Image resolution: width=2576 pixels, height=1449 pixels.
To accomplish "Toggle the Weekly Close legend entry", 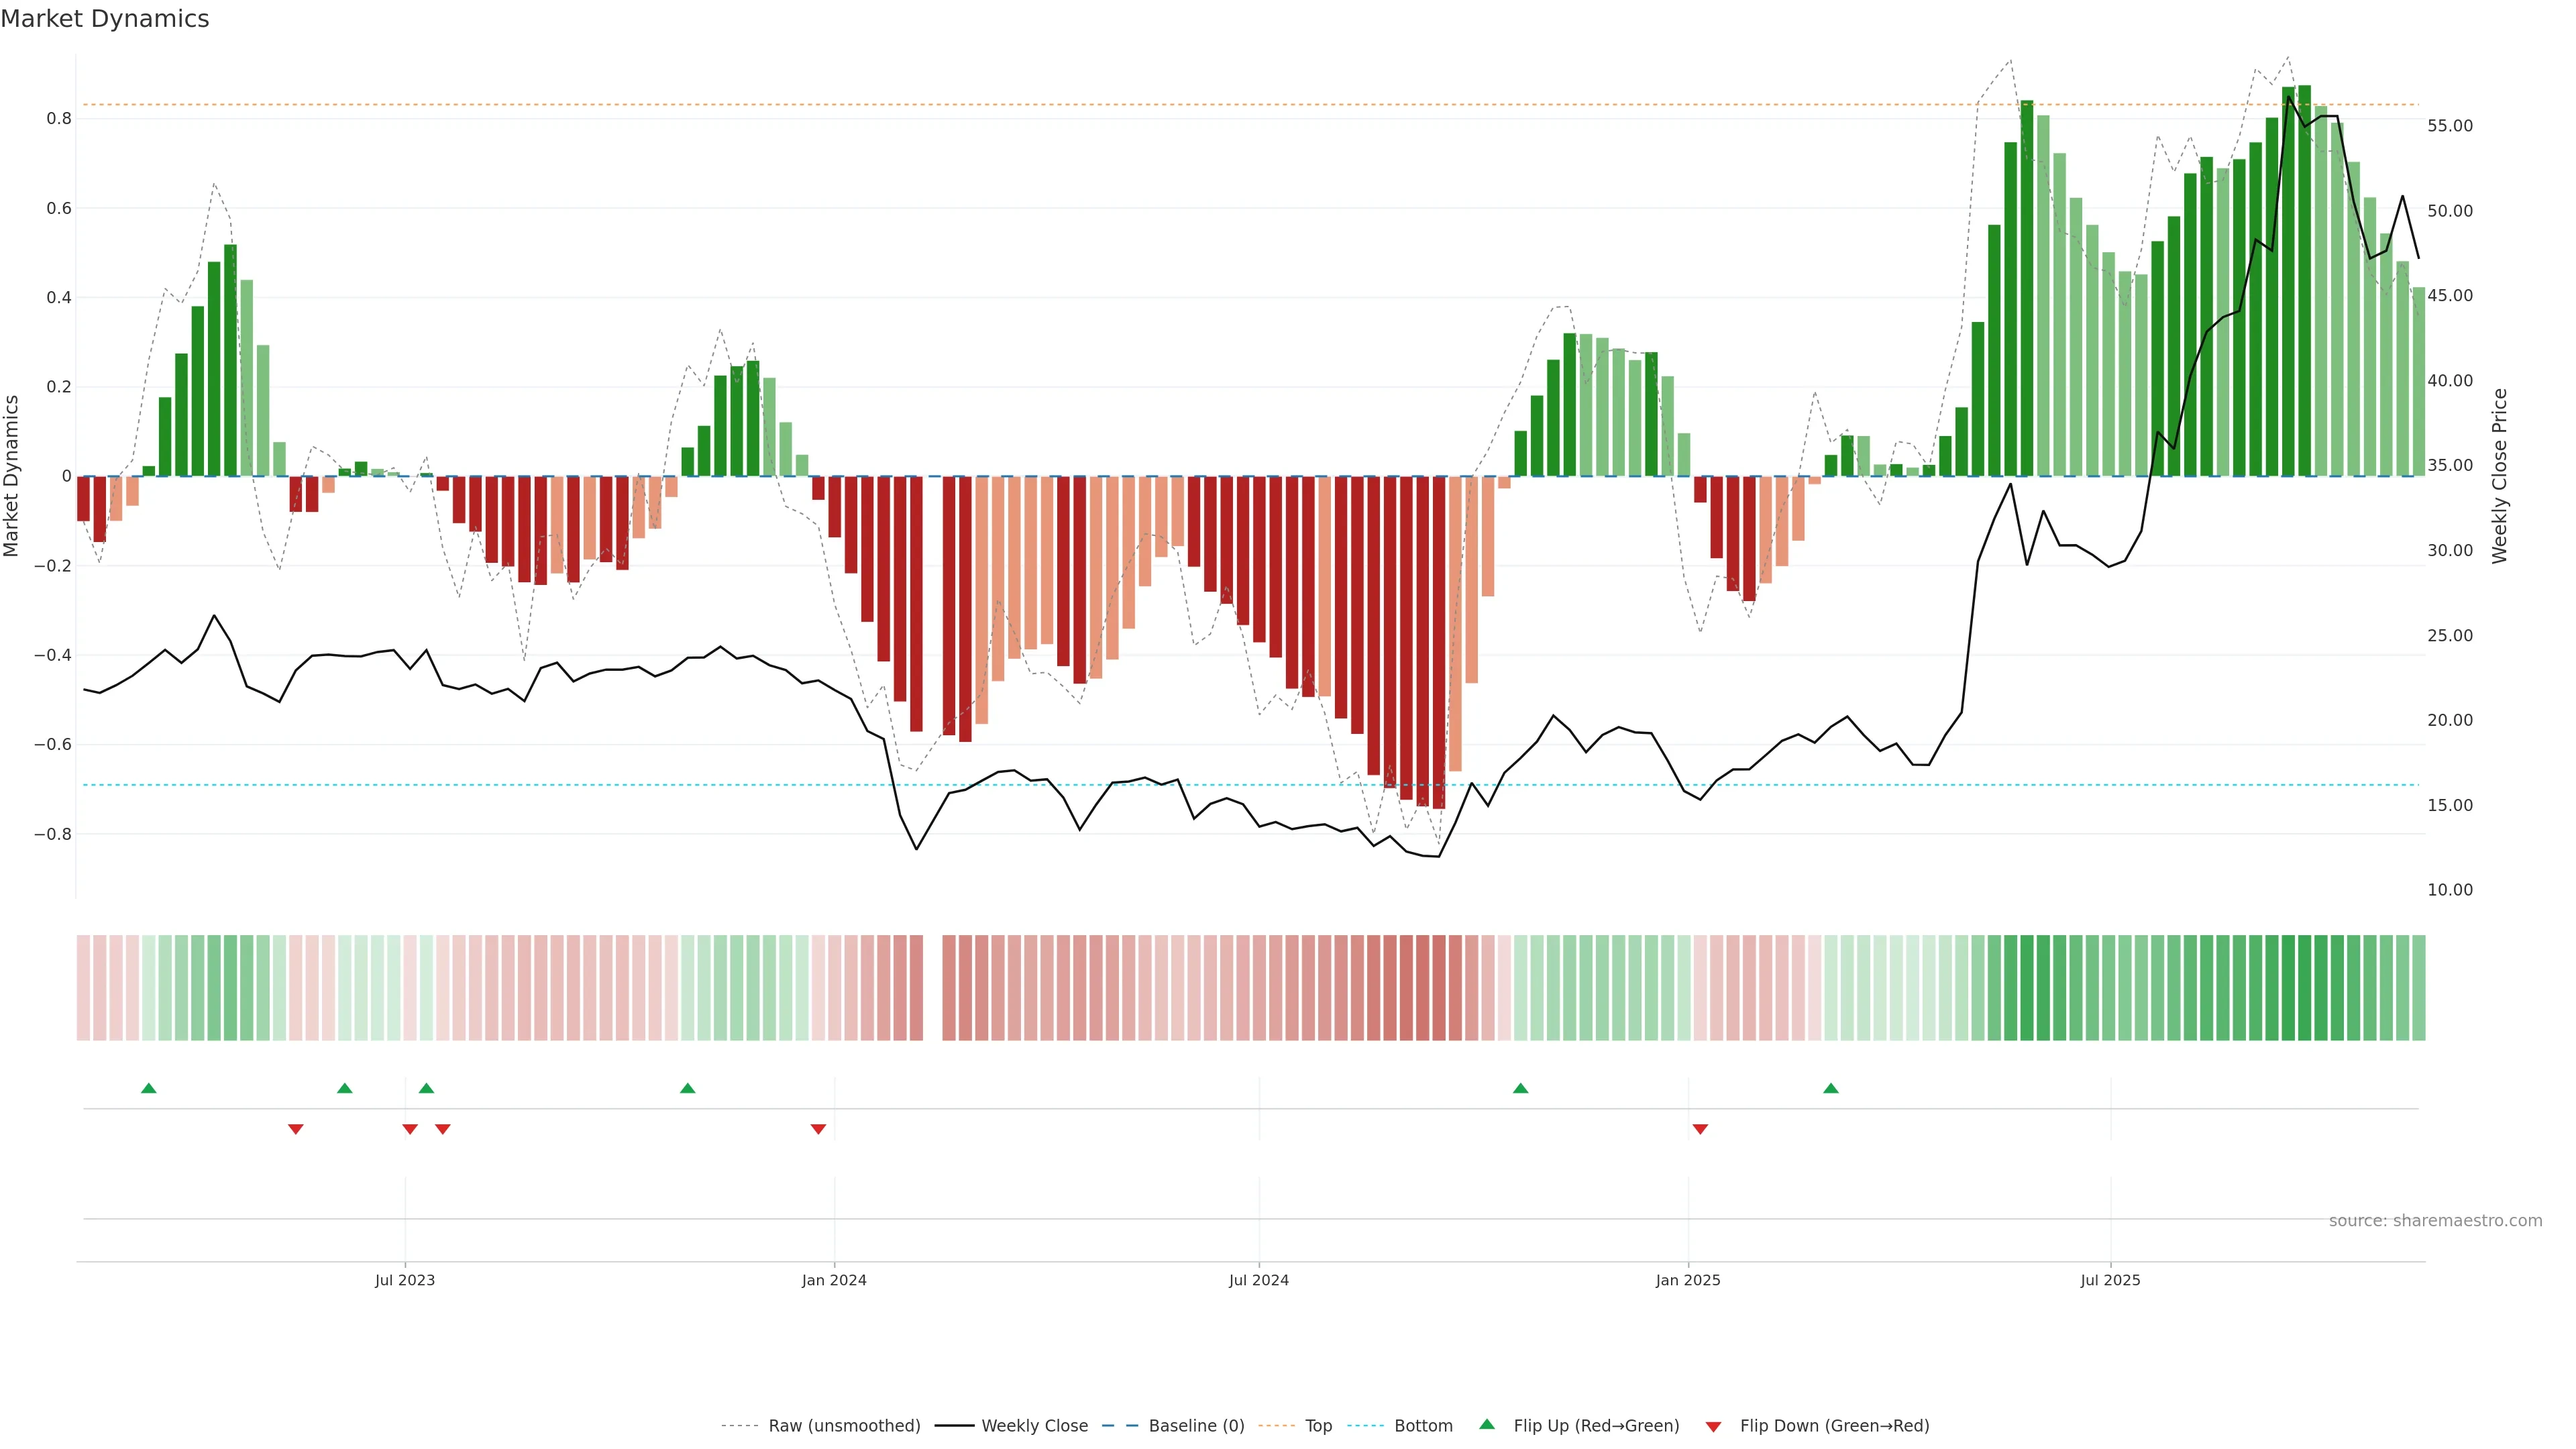I will point(1034,1426).
